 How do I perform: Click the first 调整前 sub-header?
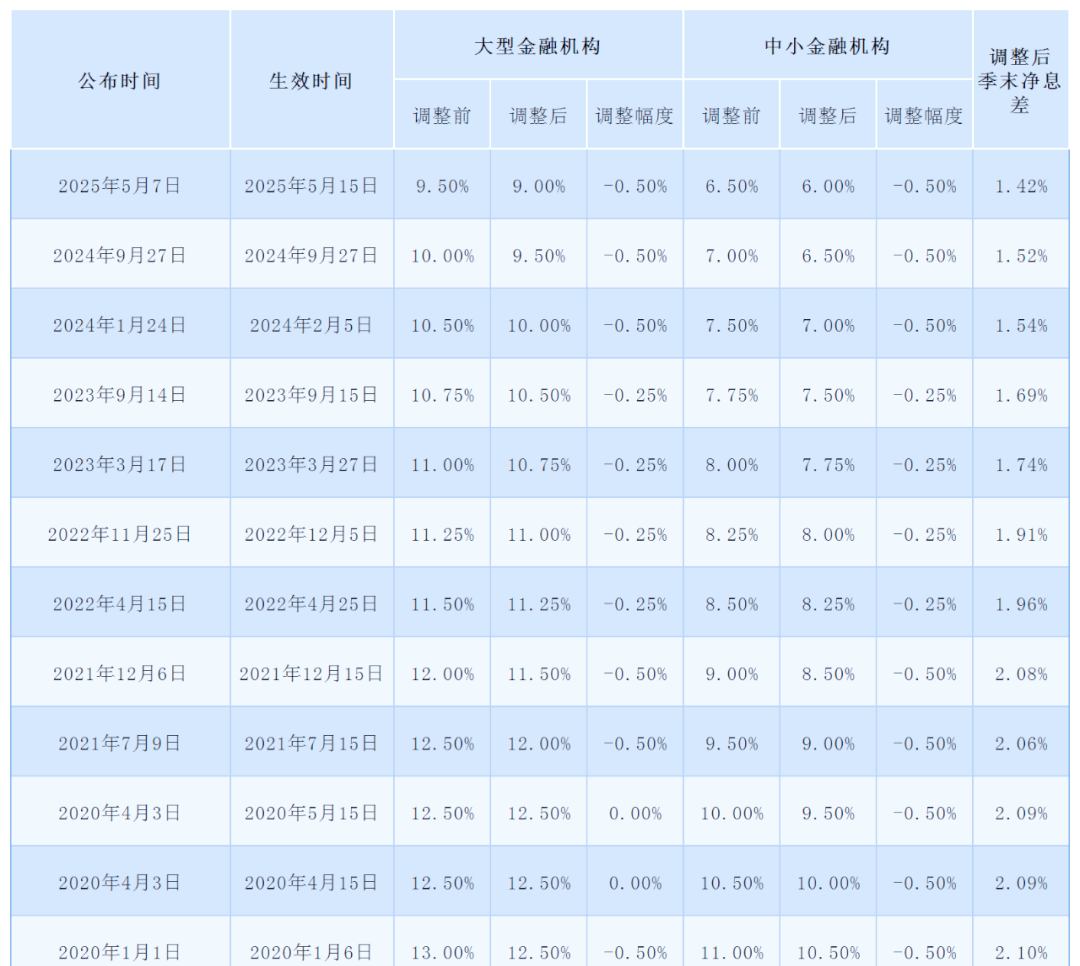[x=441, y=115]
